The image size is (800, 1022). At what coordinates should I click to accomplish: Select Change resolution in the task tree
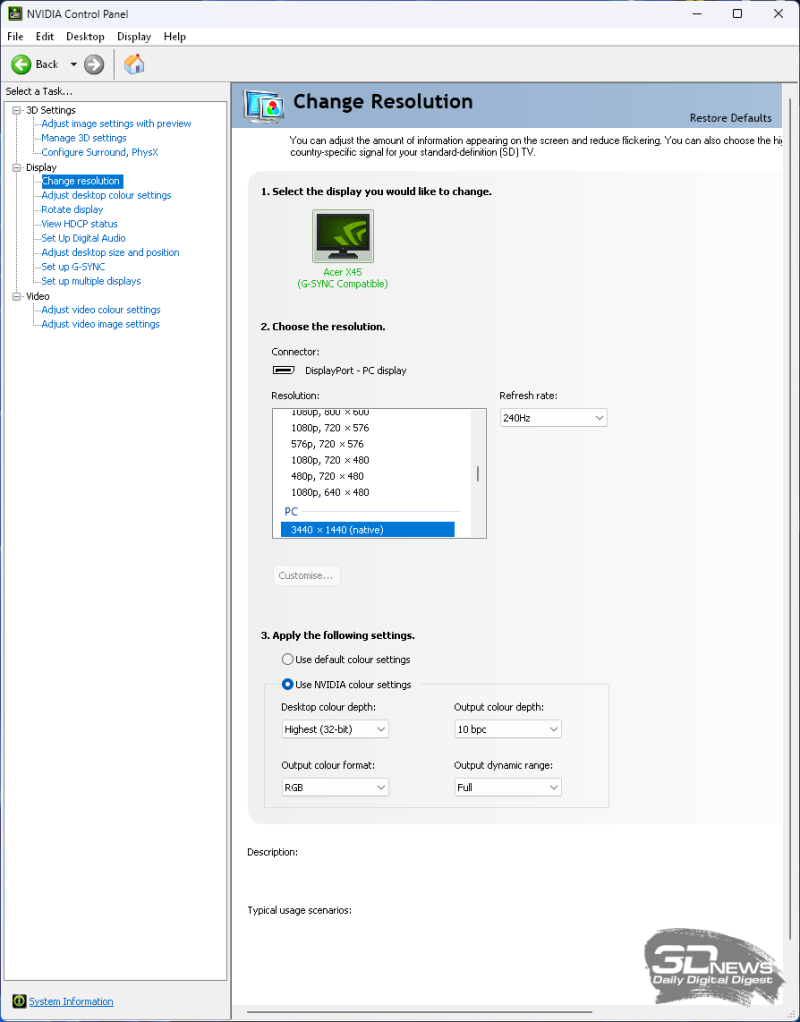point(81,181)
